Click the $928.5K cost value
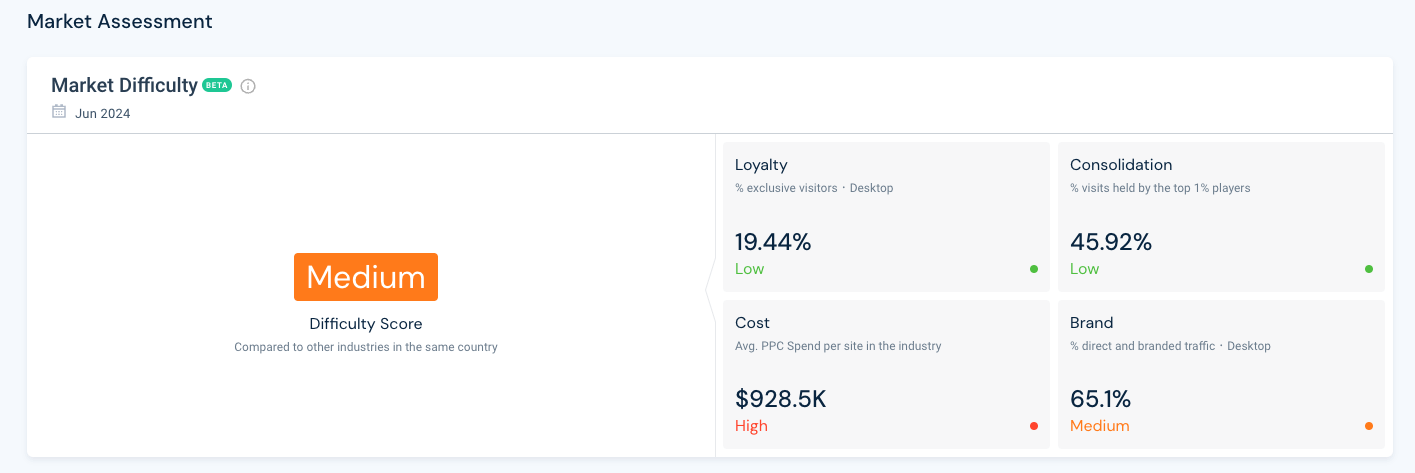This screenshot has width=1415, height=473. pos(780,399)
